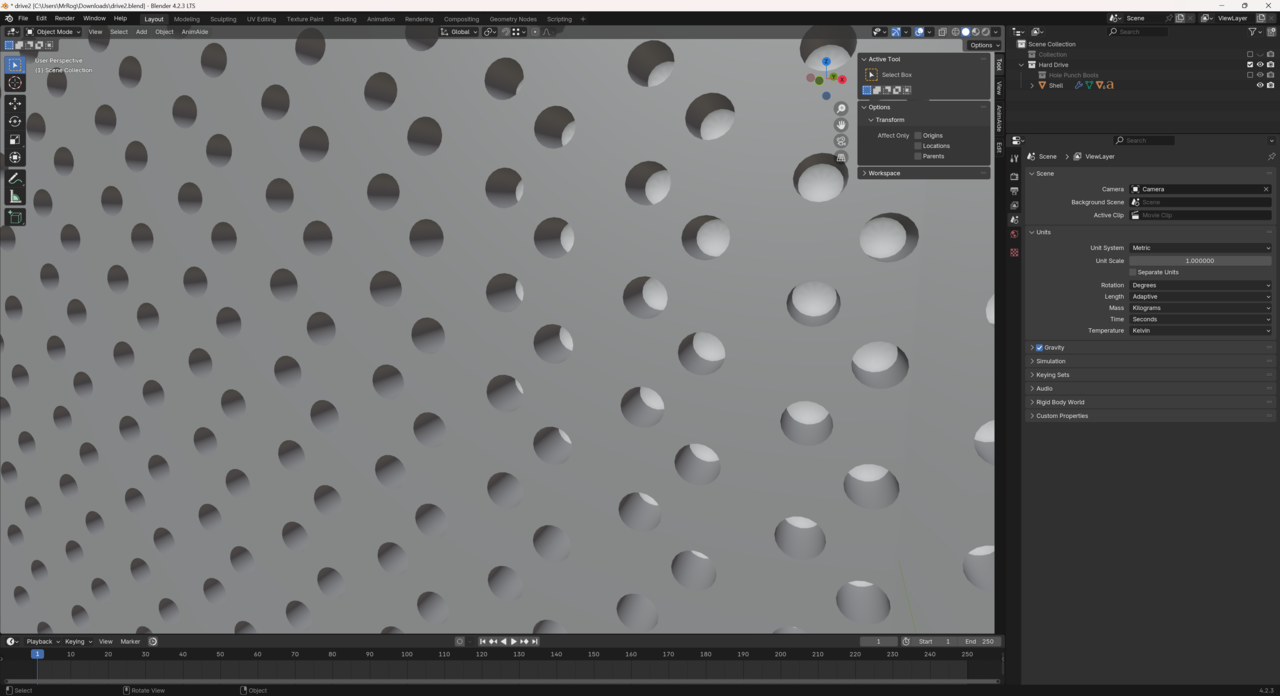
Task: Click the outliner filter funnel icon
Action: click(x=1252, y=32)
